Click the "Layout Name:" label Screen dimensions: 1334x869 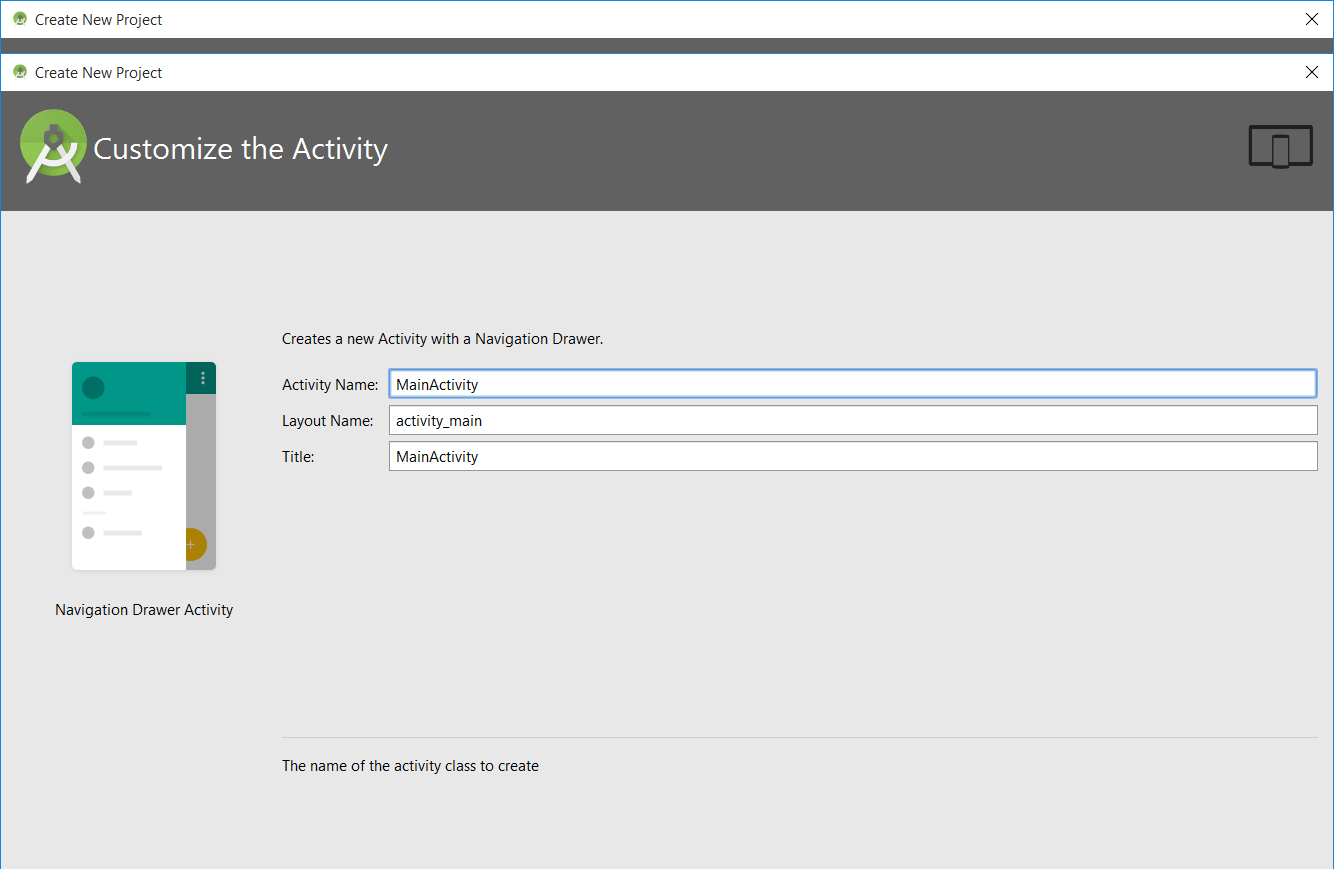coord(328,421)
